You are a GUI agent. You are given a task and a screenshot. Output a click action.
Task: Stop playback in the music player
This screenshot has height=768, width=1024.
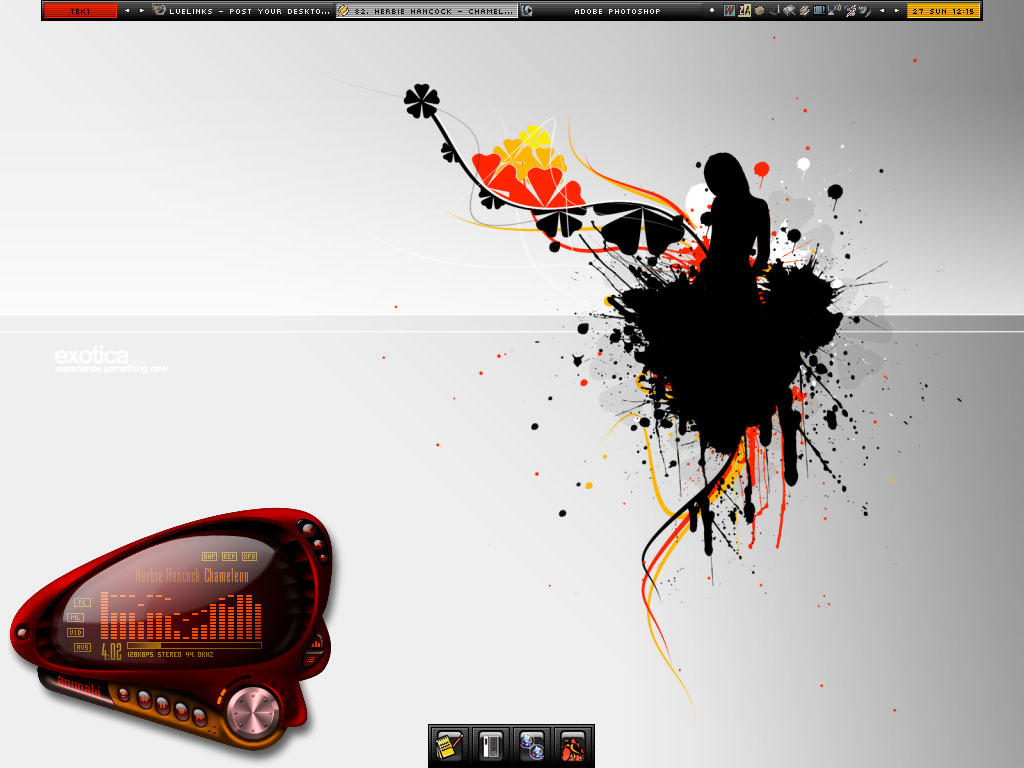click(181, 711)
